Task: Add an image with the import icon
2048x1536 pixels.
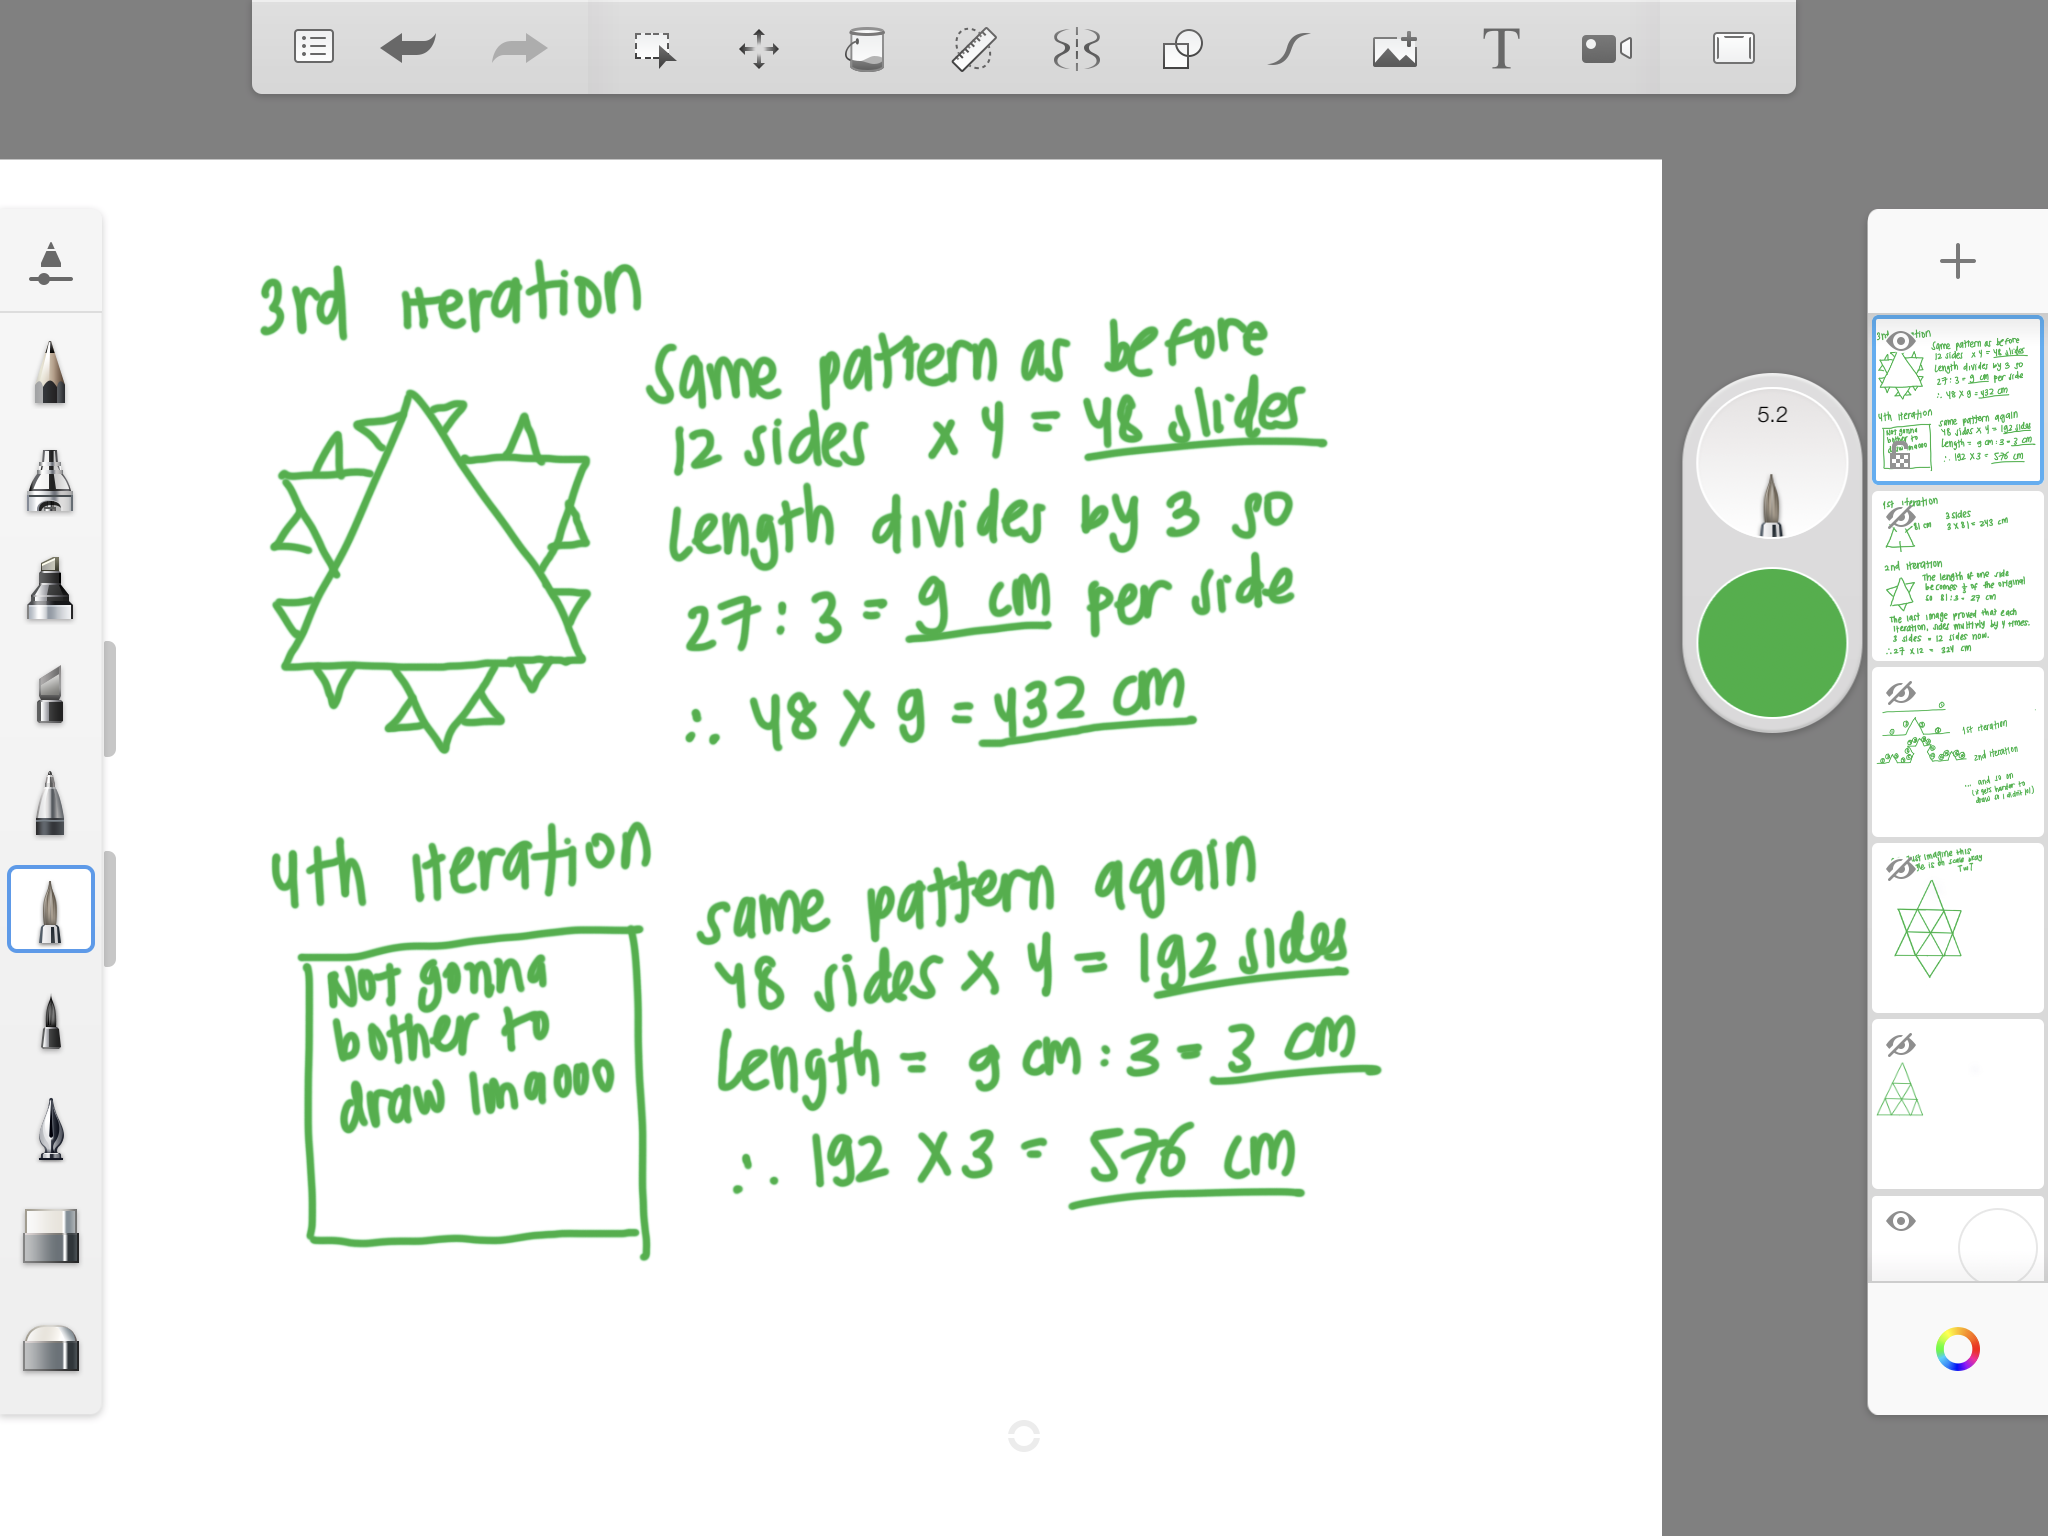Action: [x=1395, y=48]
